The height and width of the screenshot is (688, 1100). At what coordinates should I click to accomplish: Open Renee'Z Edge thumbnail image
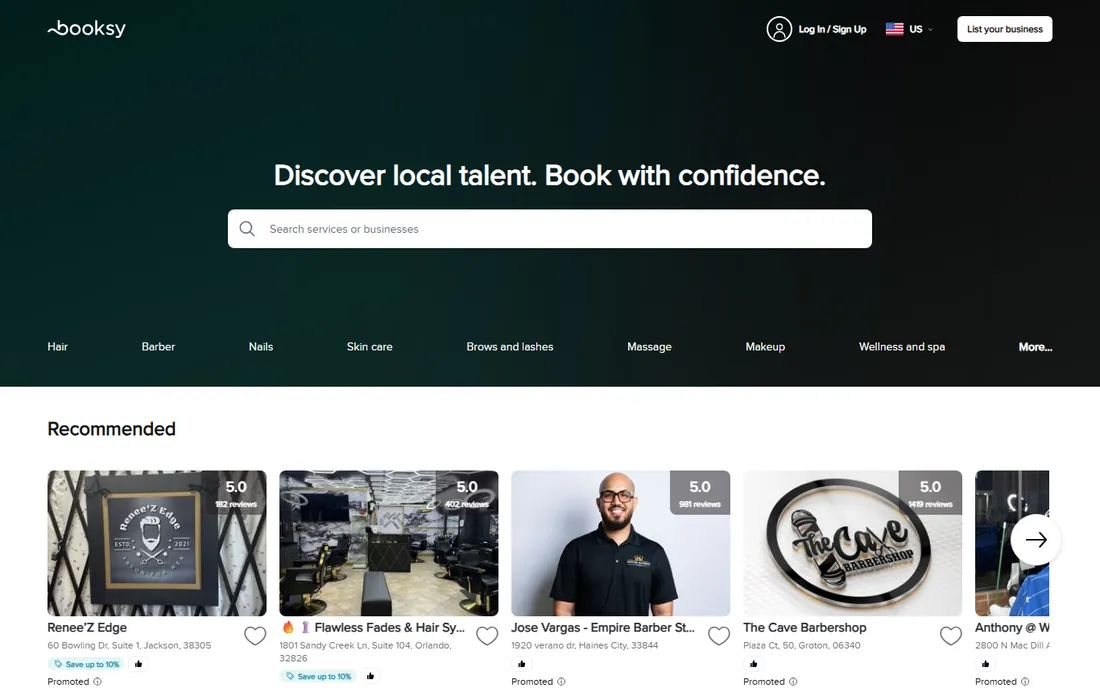156,543
